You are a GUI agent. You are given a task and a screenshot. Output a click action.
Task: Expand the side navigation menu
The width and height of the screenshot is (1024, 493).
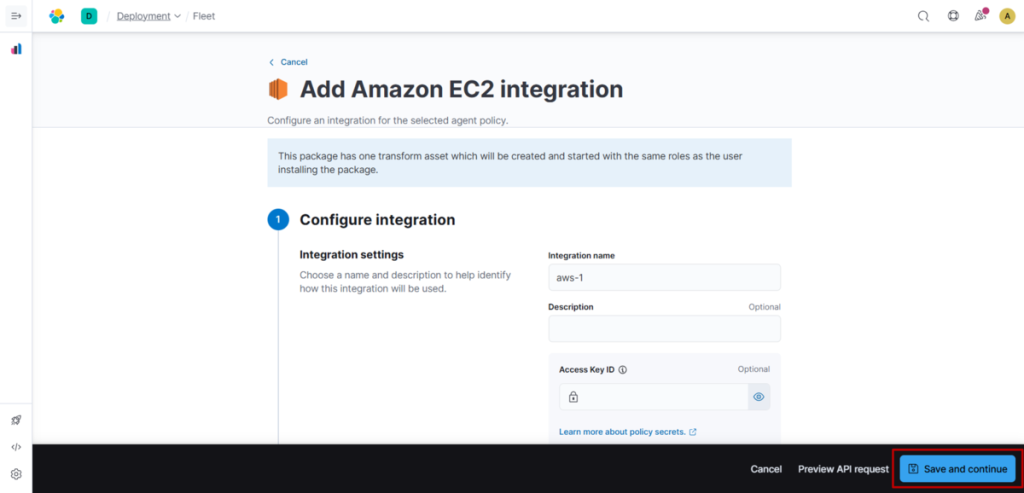pyautogui.click(x=16, y=16)
